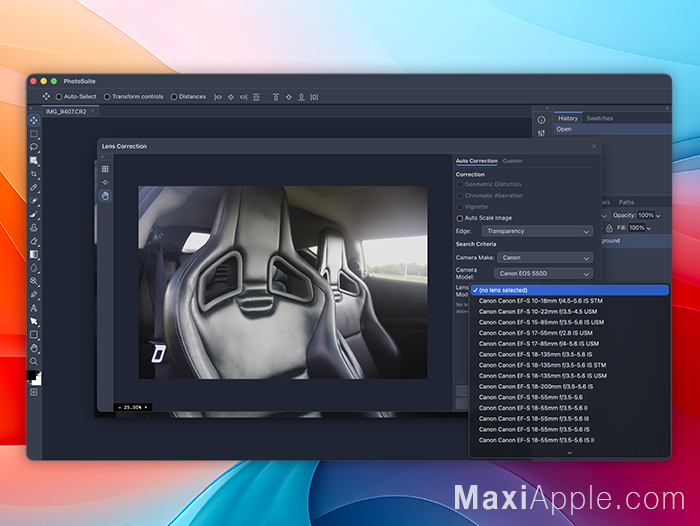Select the Lasso tool
Viewport: 700px width, 526px height.
point(34,147)
